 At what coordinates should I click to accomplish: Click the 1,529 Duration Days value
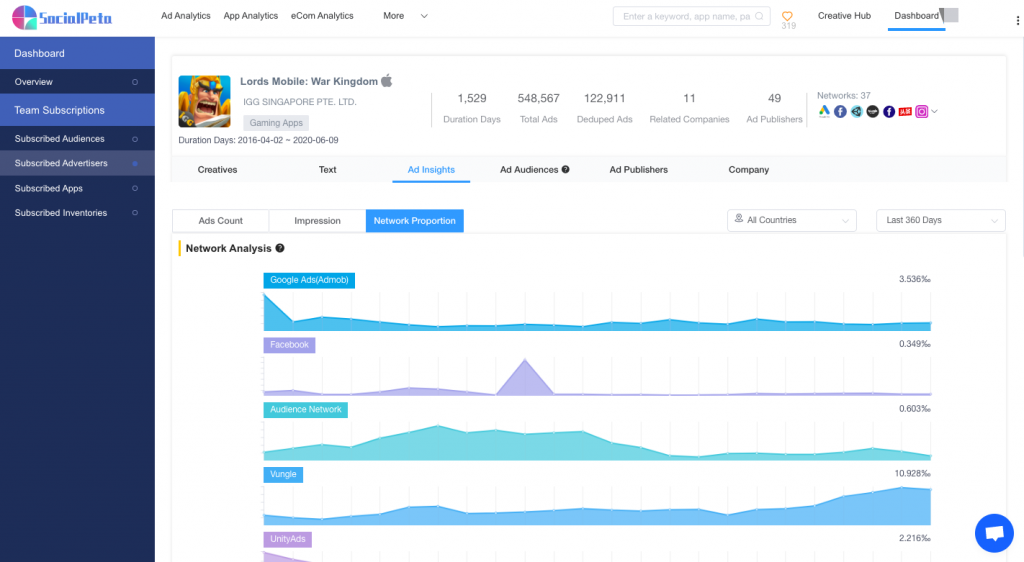pyautogui.click(x=472, y=99)
